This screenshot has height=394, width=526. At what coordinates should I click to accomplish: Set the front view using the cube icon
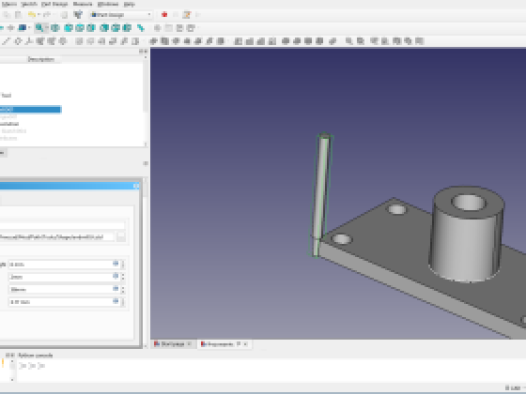tap(68, 28)
